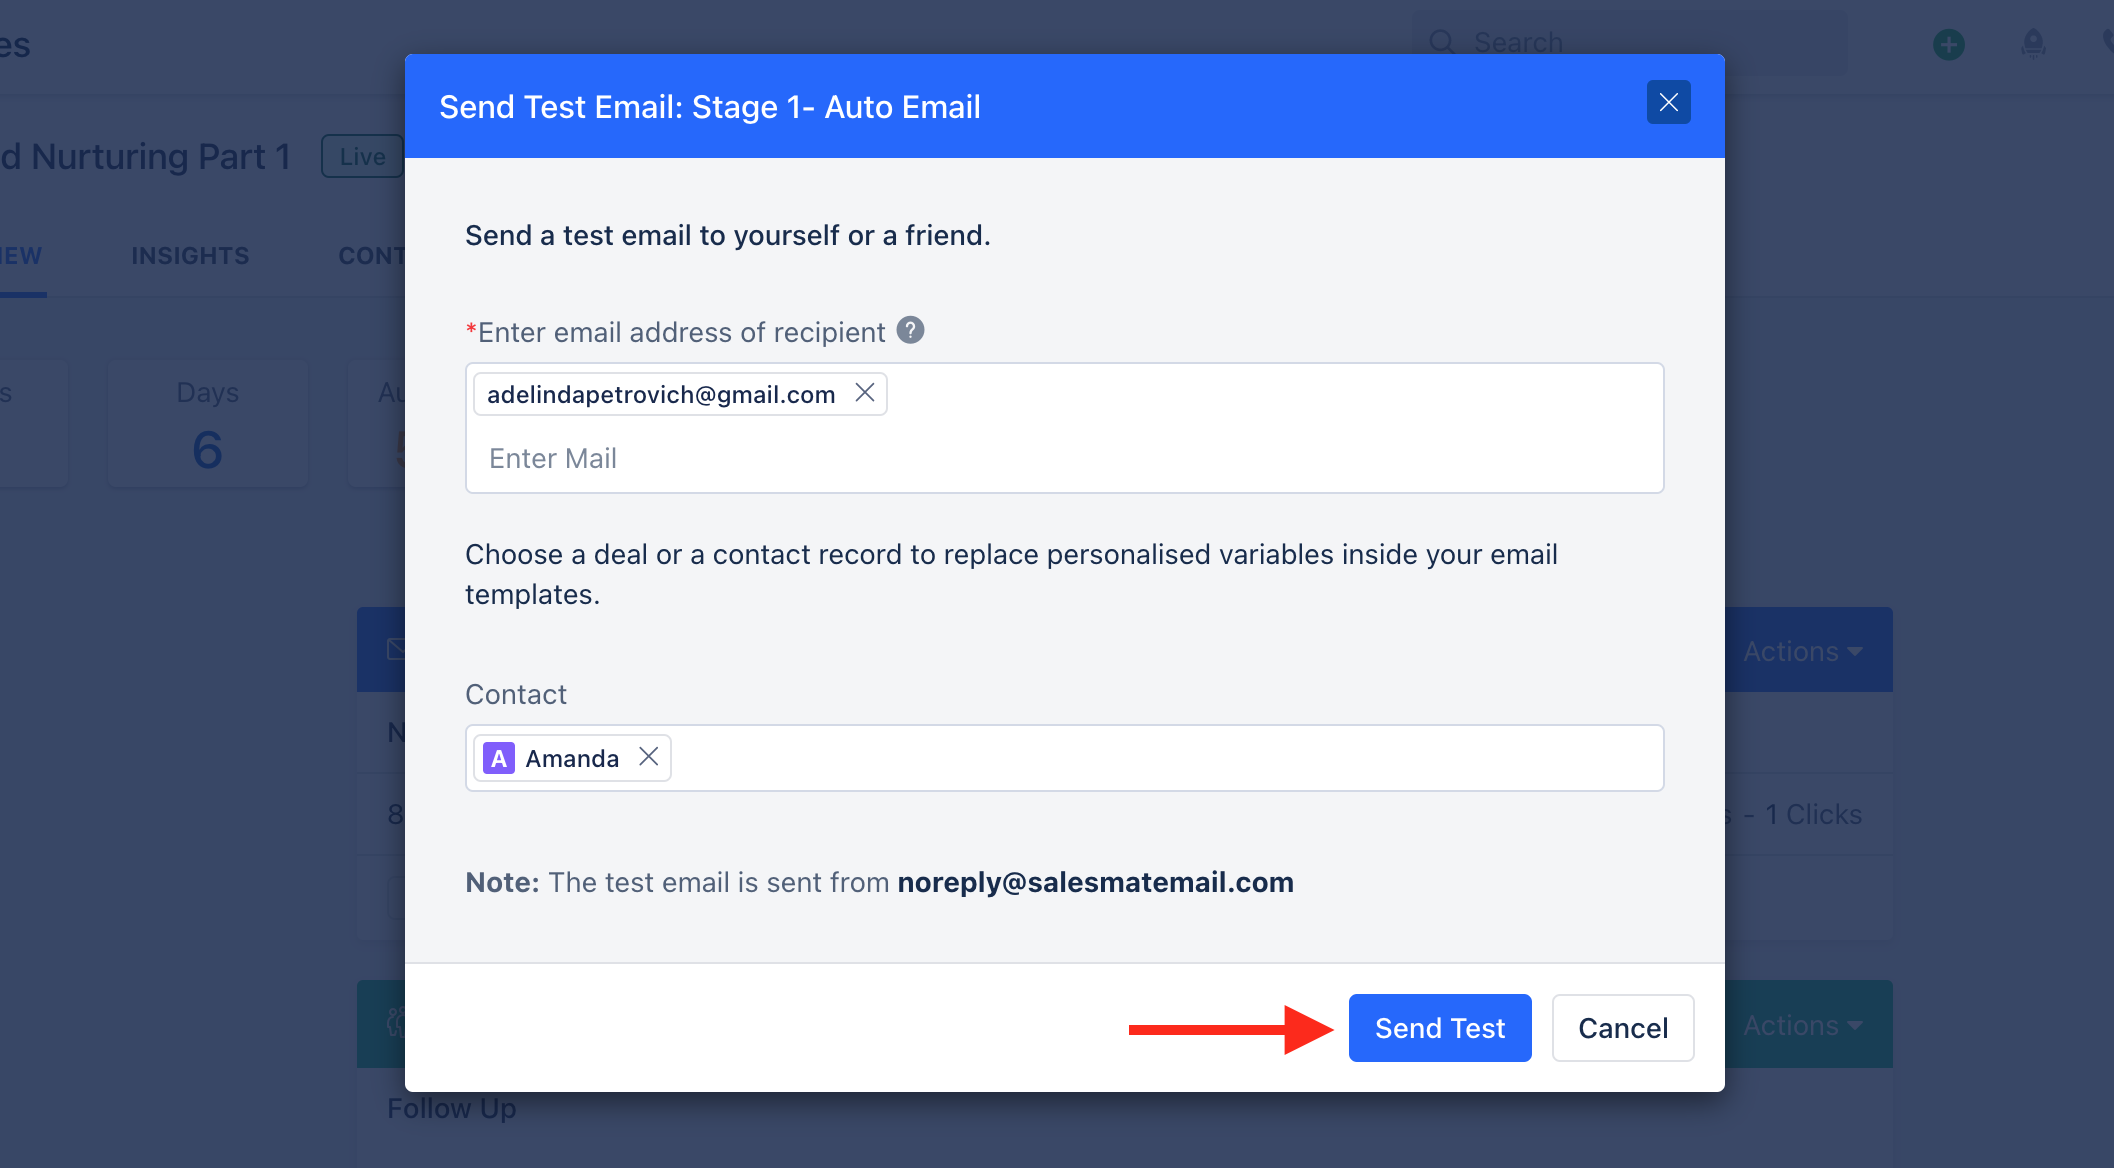Click Amanda's purple avatar icon
The image size is (2114, 1168).
tap(497, 758)
